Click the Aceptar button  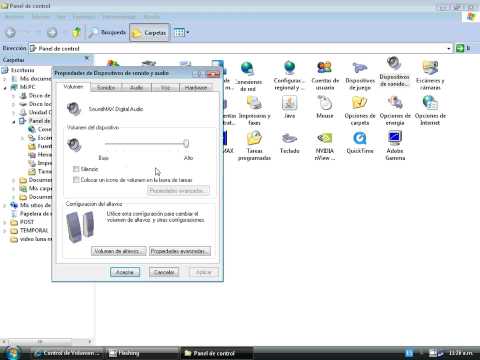(x=125, y=272)
